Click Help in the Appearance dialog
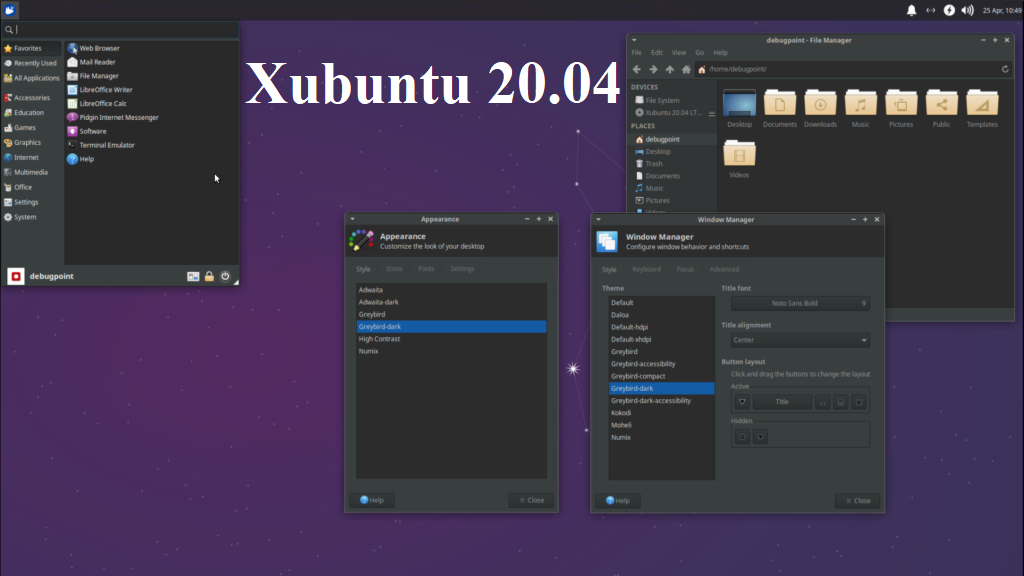Screen dimensions: 1024x576 (x=372, y=500)
